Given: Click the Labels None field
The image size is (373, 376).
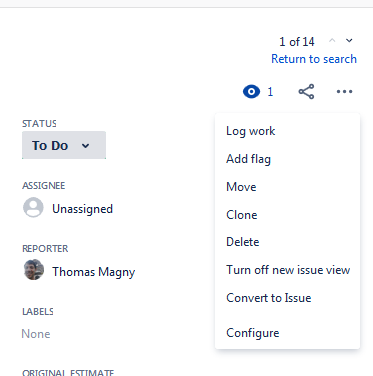Looking at the screenshot, I should pos(36,334).
